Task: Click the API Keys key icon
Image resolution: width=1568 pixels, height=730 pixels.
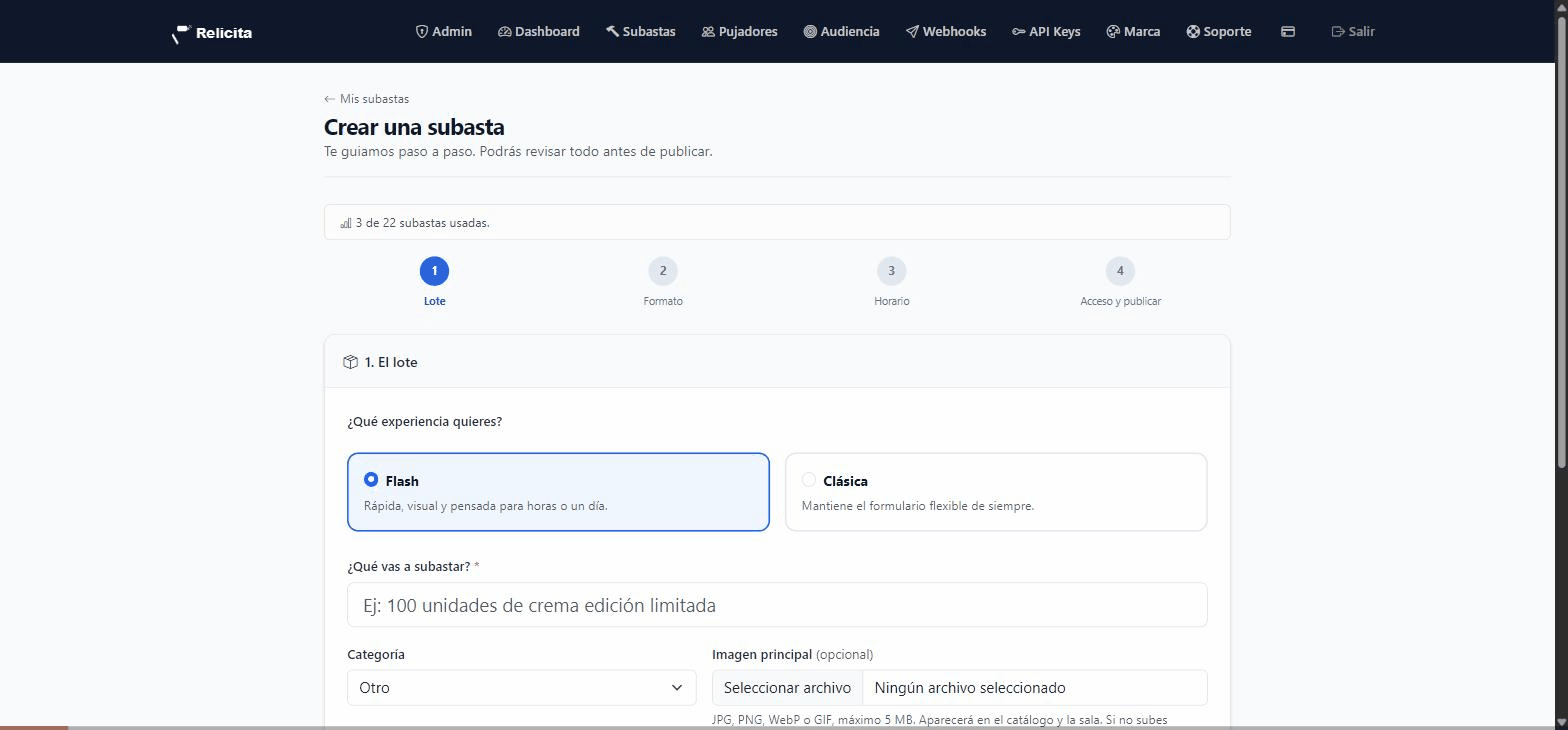Action: coord(1018,31)
